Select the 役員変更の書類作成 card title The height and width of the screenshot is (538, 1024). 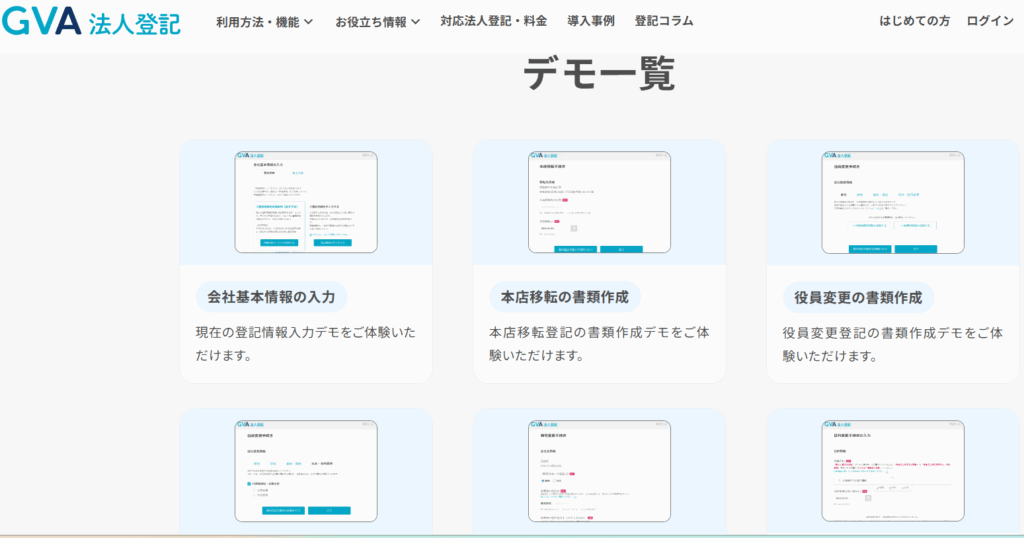858,297
